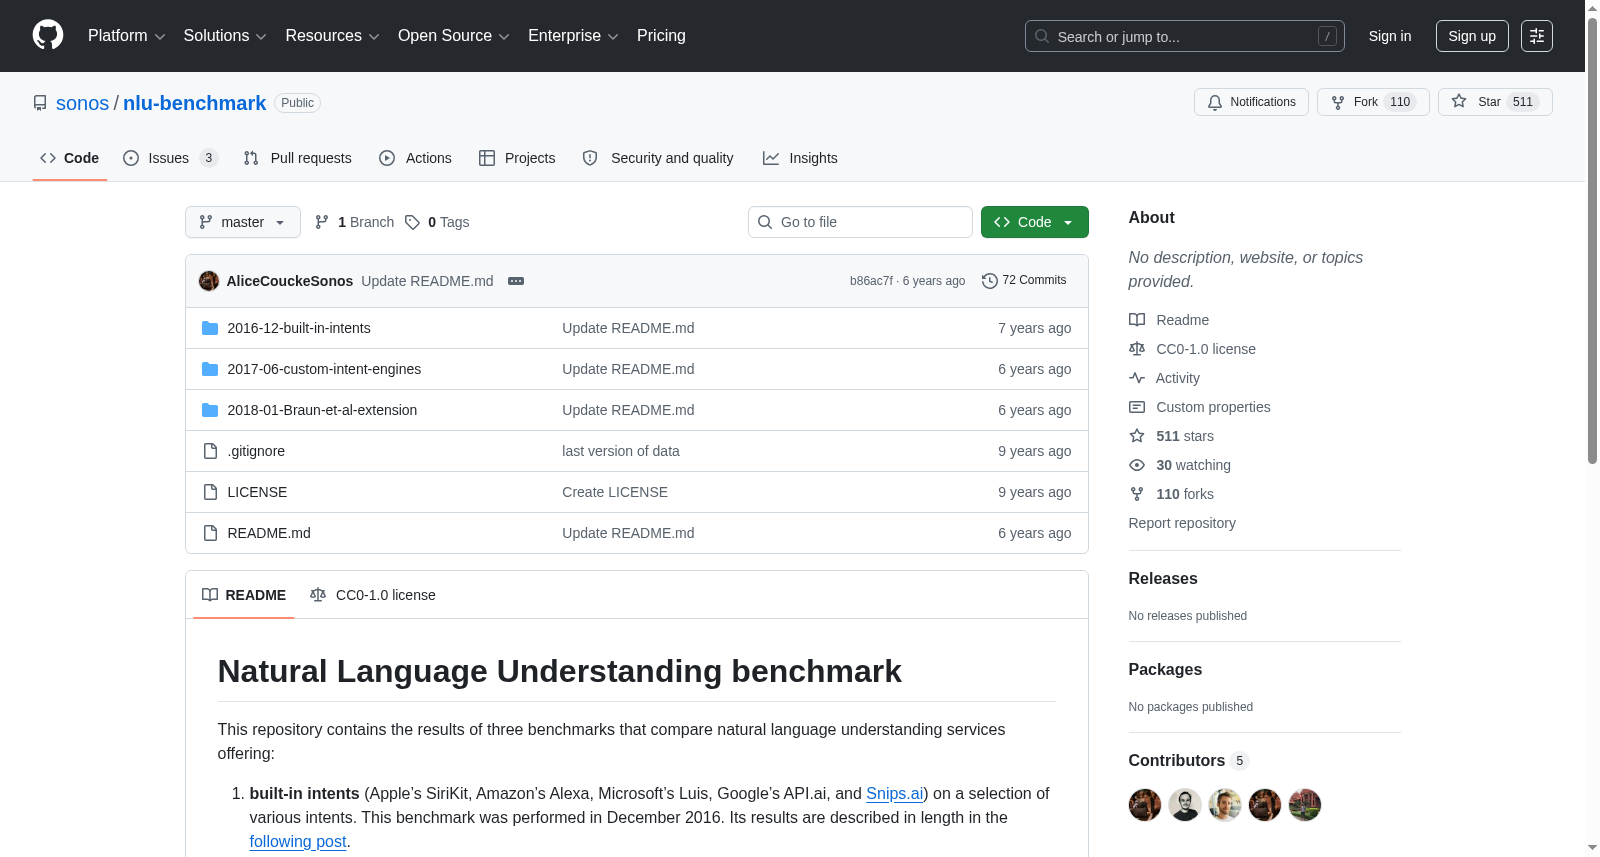Screen dimensions: 1600x857
Task: Expand the Resources menu
Action: (332, 36)
